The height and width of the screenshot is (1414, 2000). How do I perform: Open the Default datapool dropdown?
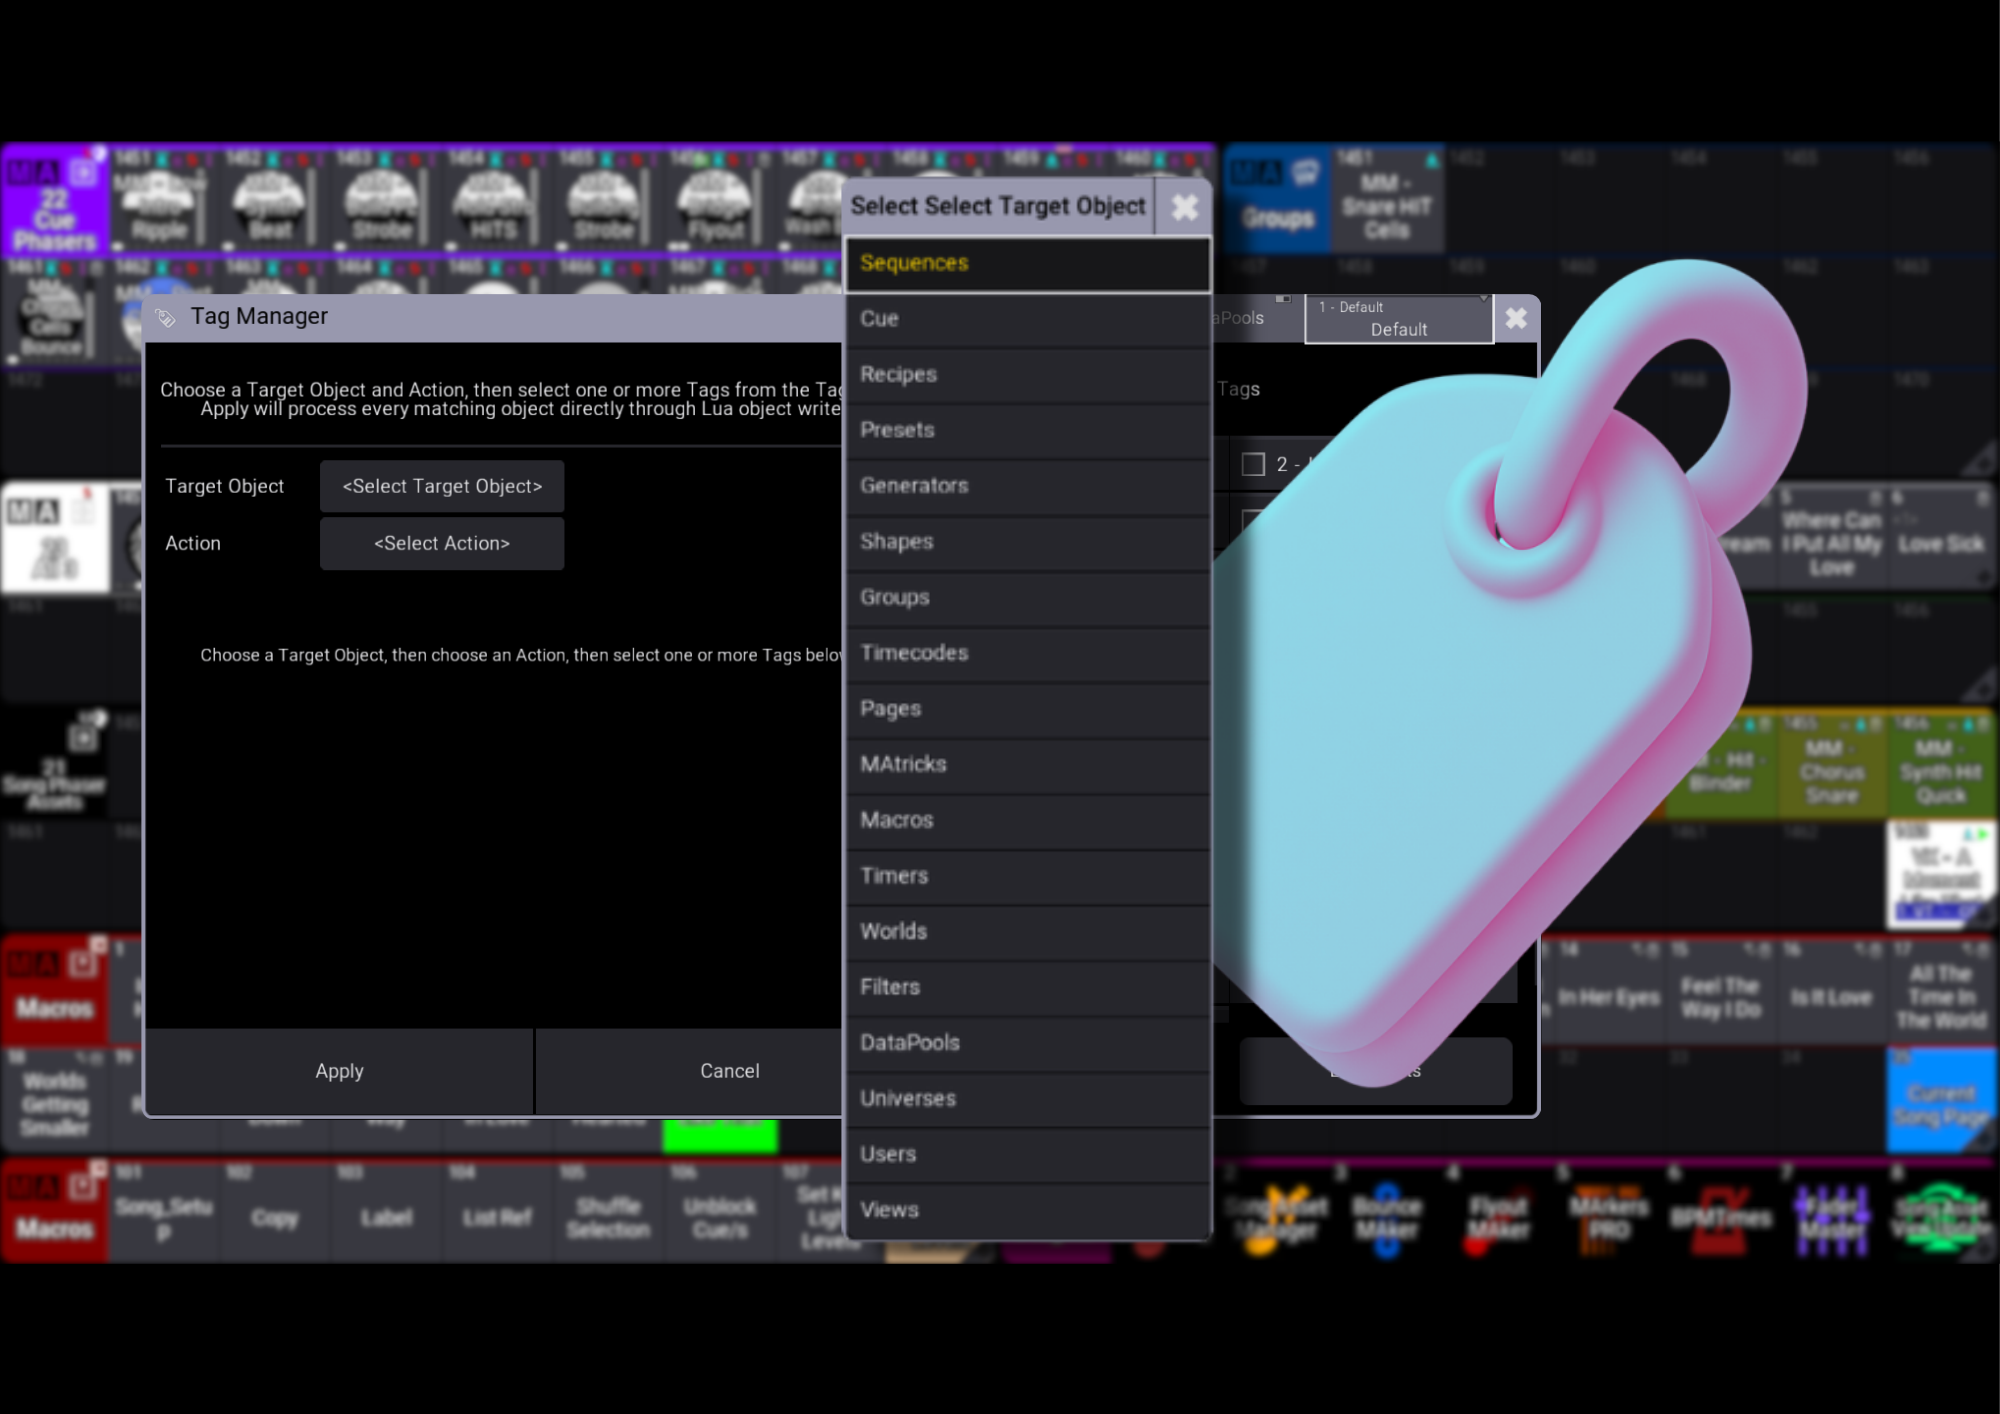click(x=1399, y=319)
